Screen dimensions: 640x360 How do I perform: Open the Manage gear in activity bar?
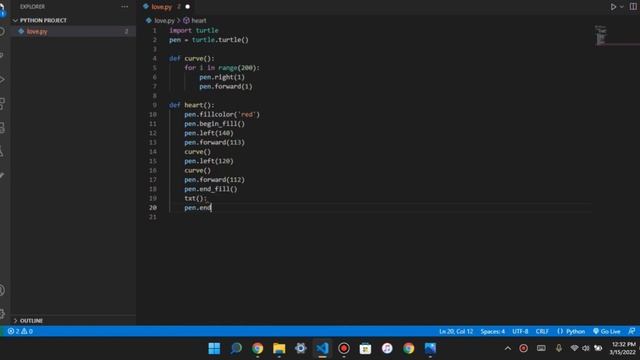2,314
